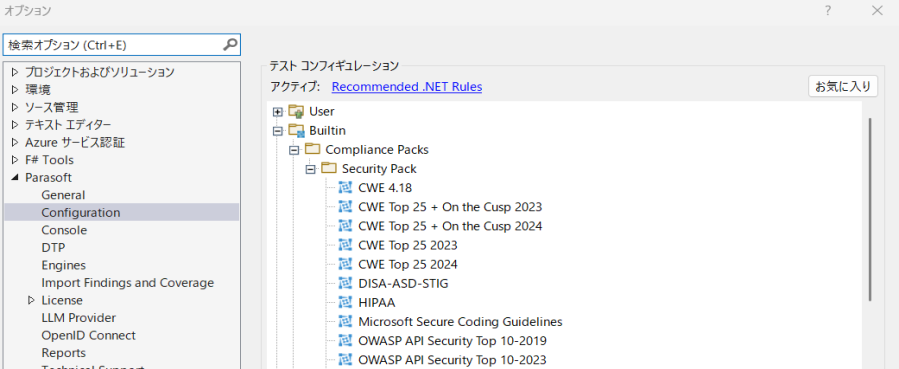Expand the テキスト エディター category
Viewport: 899px width, 369px height.
[15, 125]
